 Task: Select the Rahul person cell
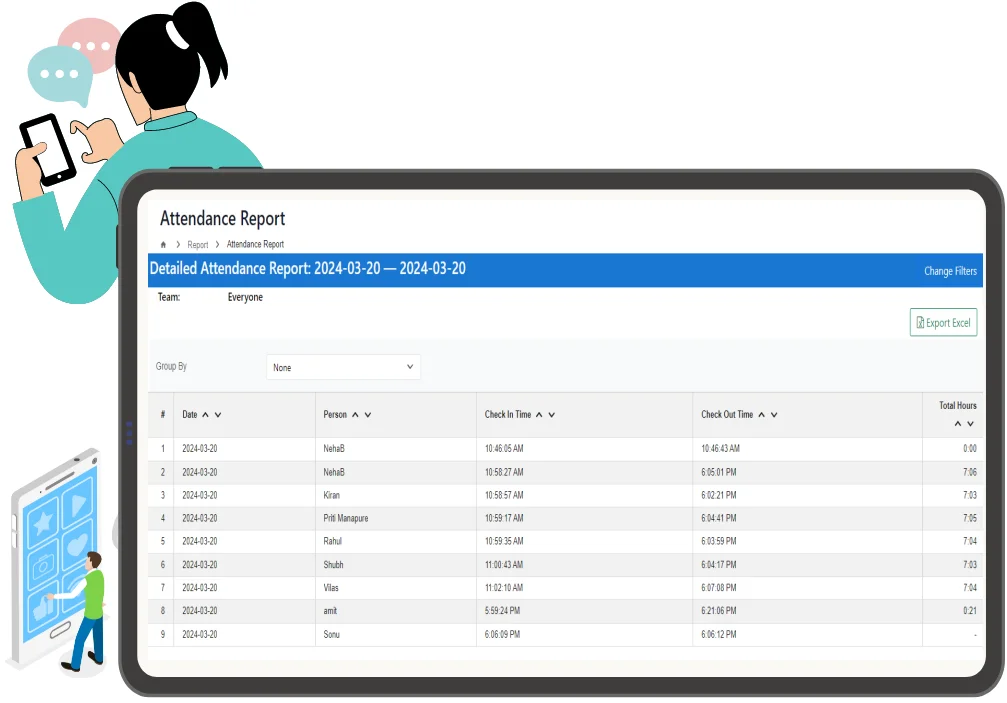pyautogui.click(x=333, y=541)
